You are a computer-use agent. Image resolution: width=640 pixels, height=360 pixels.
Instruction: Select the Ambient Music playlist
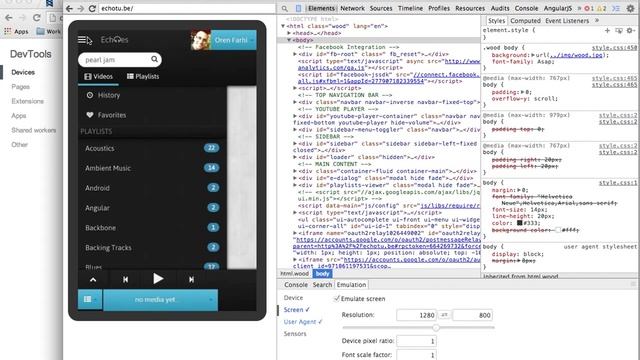click(152, 168)
